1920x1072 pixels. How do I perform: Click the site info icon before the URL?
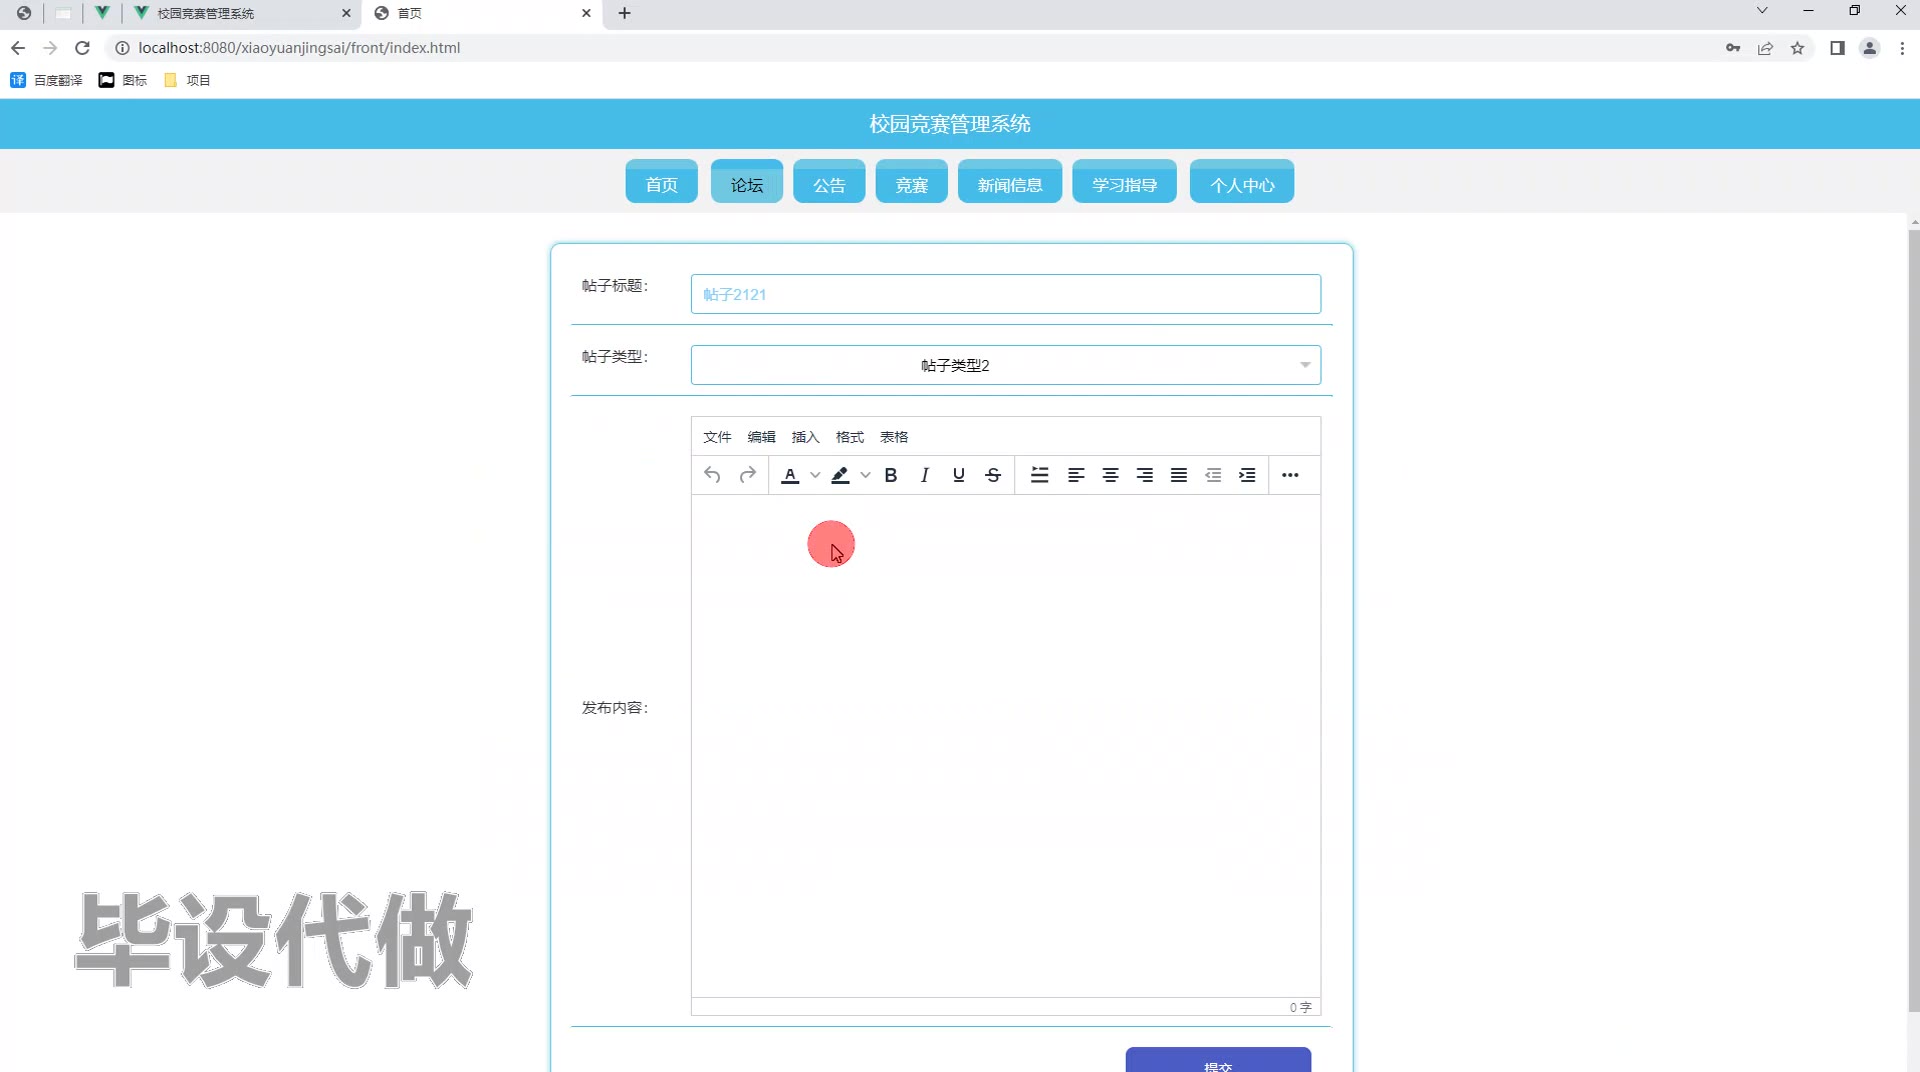(122, 48)
